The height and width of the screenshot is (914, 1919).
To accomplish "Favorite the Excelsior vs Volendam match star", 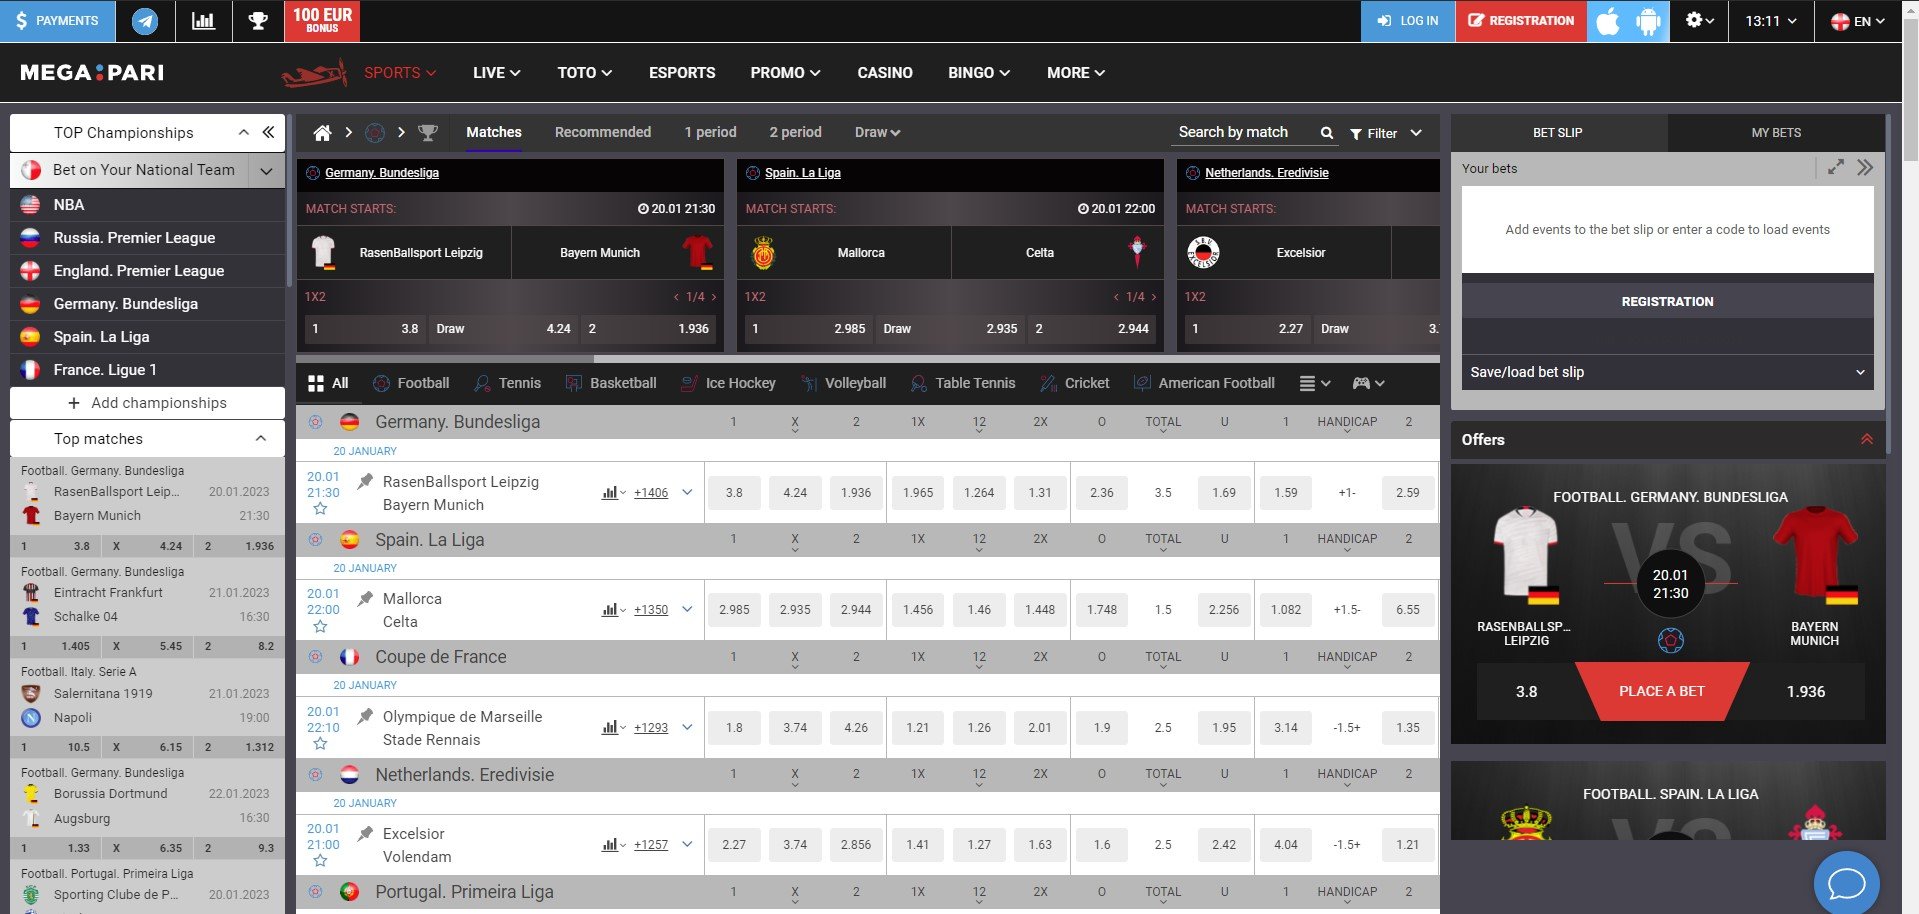I will 320,861.
